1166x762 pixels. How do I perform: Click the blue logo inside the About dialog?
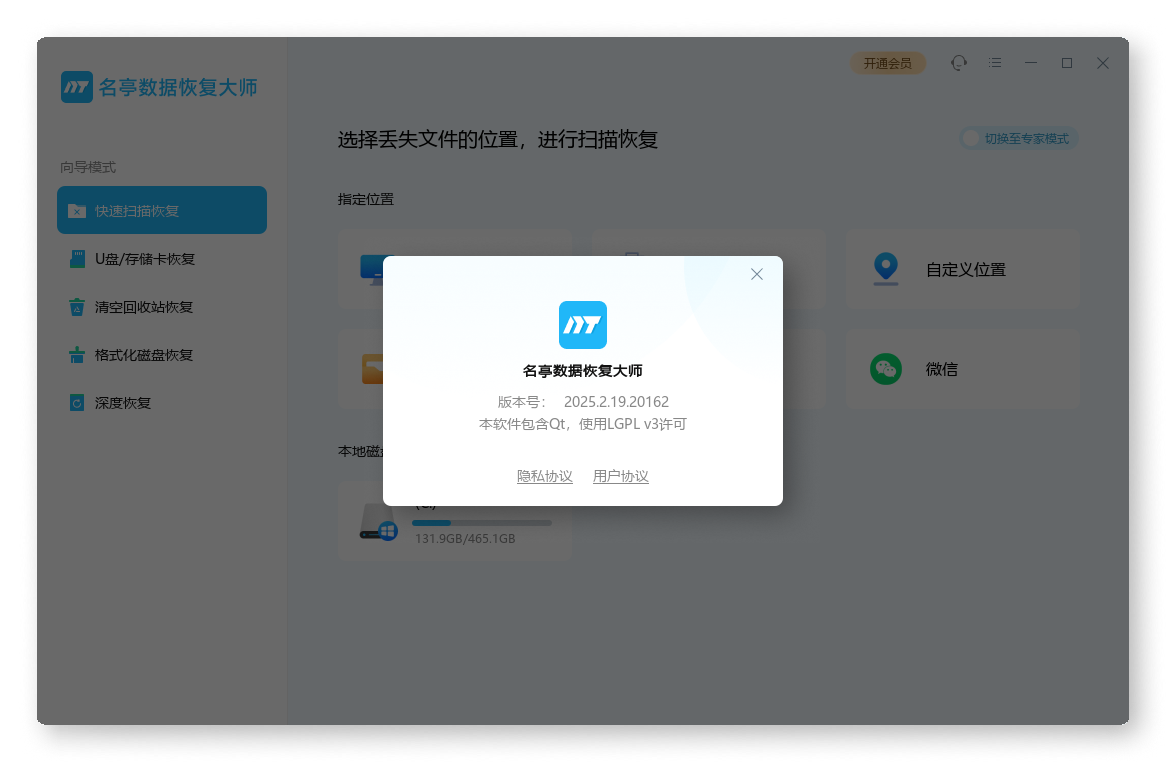(582, 324)
